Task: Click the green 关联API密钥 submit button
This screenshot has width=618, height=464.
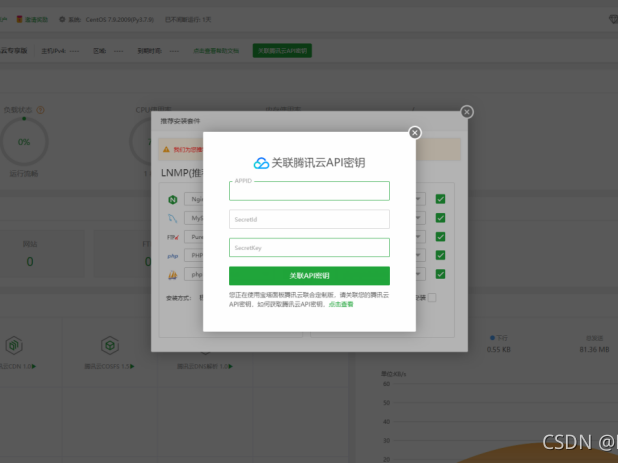Action: (309, 276)
